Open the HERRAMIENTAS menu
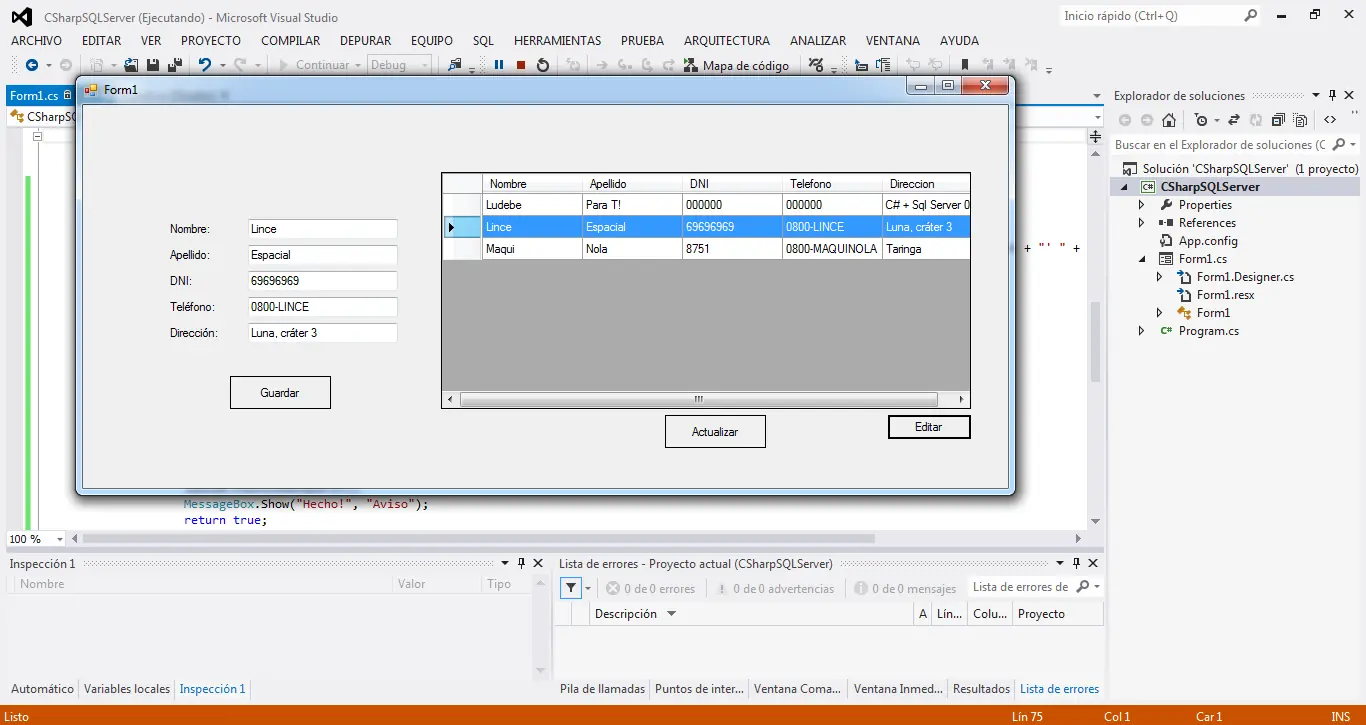 557,41
